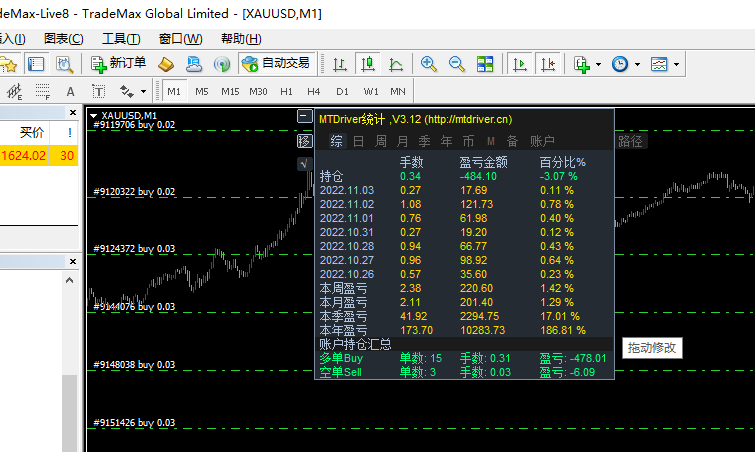The width and height of the screenshot is (755, 452).
Task: Select the H4 timeframe button
Action: click(x=314, y=92)
